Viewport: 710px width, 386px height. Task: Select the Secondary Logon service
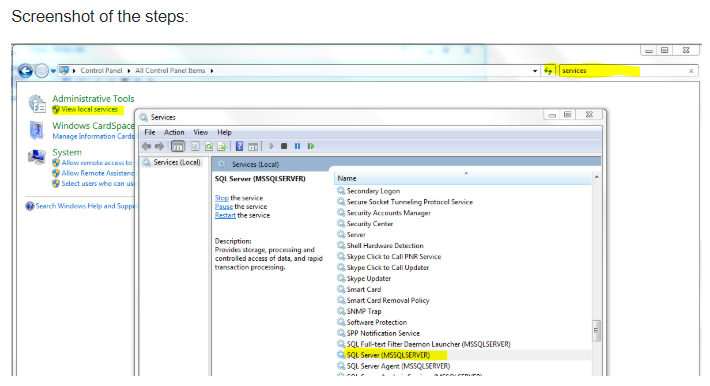(373, 191)
